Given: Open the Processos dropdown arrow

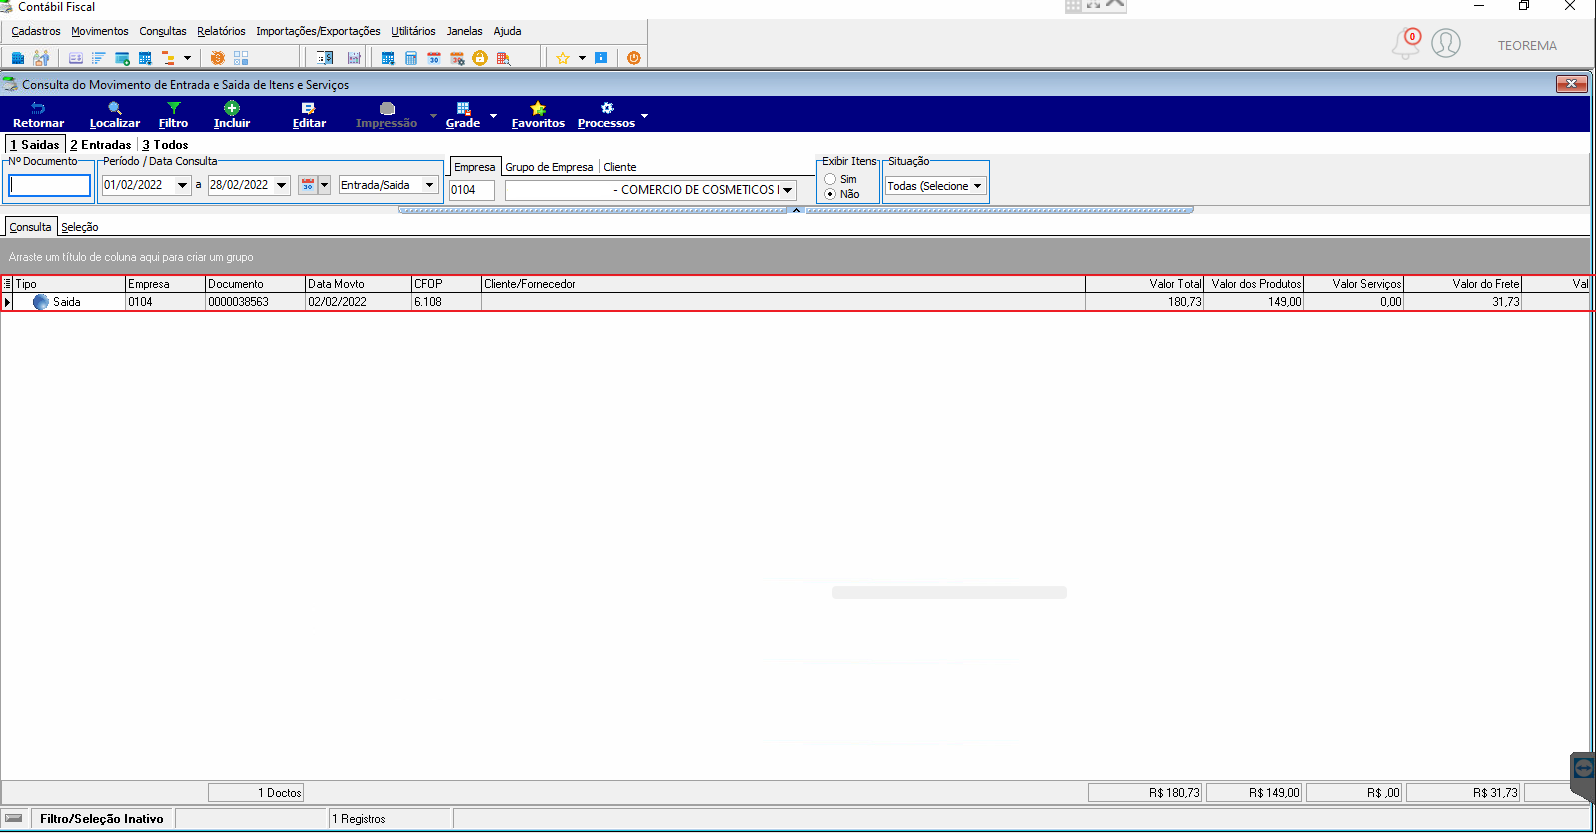Looking at the screenshot, I should click(x=644, y=116).
